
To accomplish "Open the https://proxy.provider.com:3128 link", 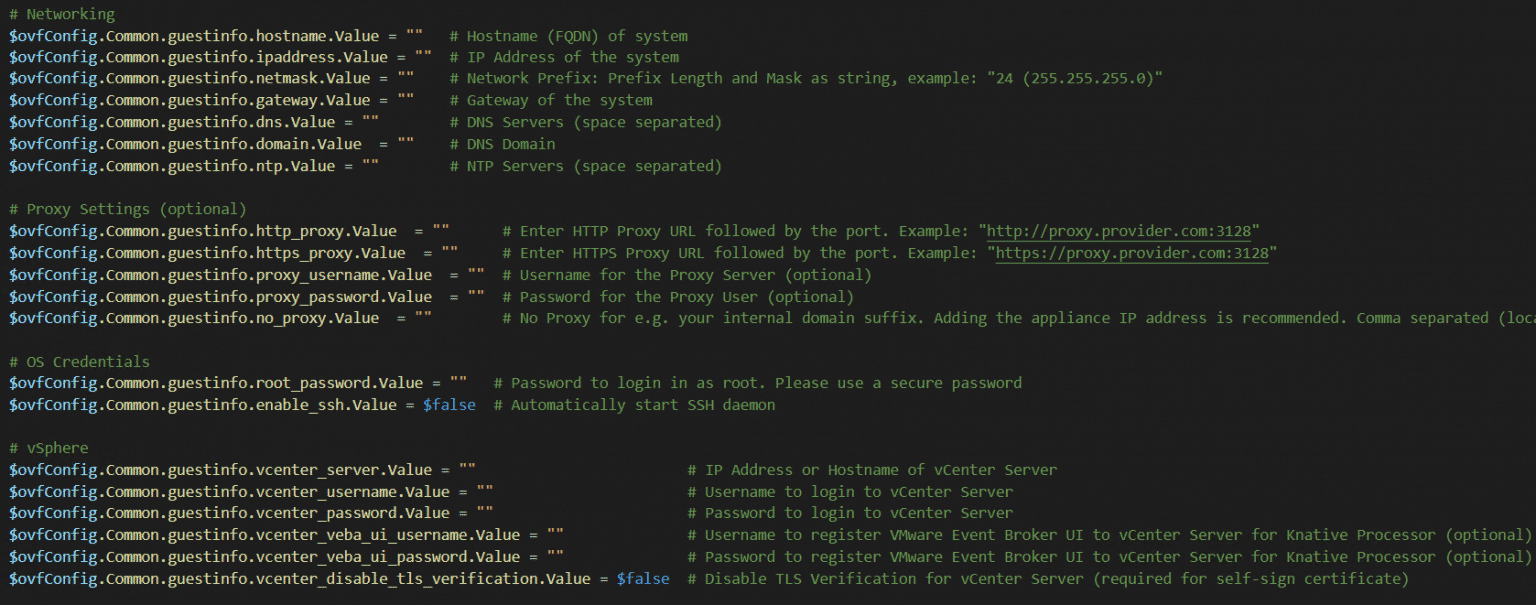I will (1131, 253).
